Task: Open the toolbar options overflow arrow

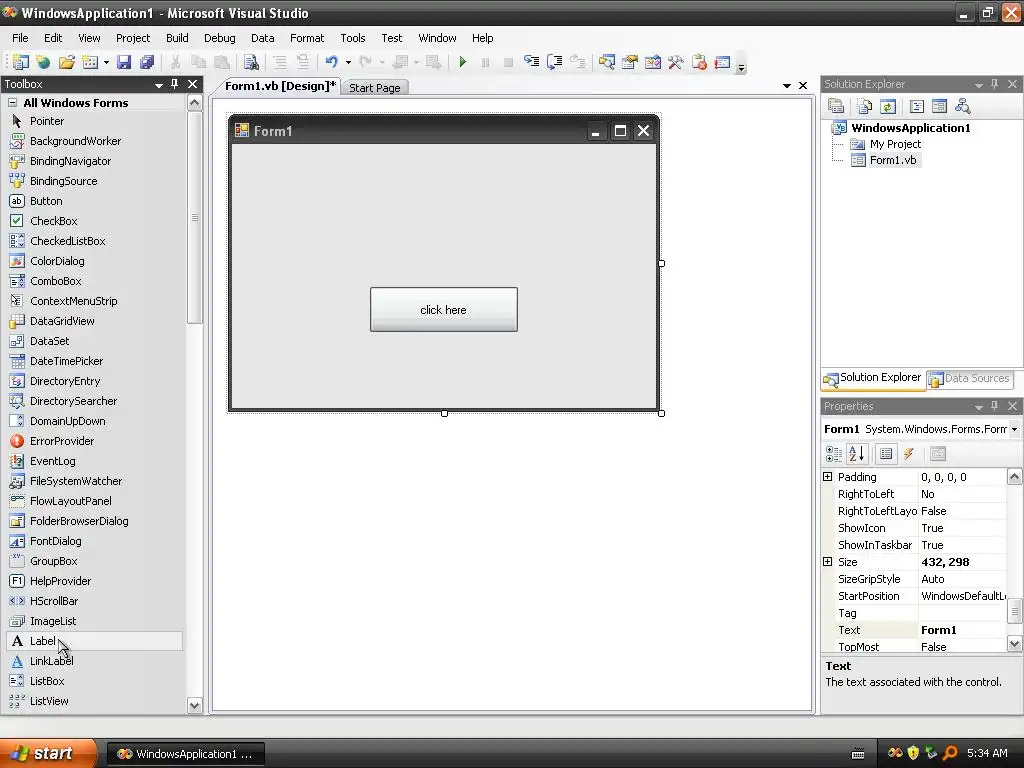Action: point(741,67)
